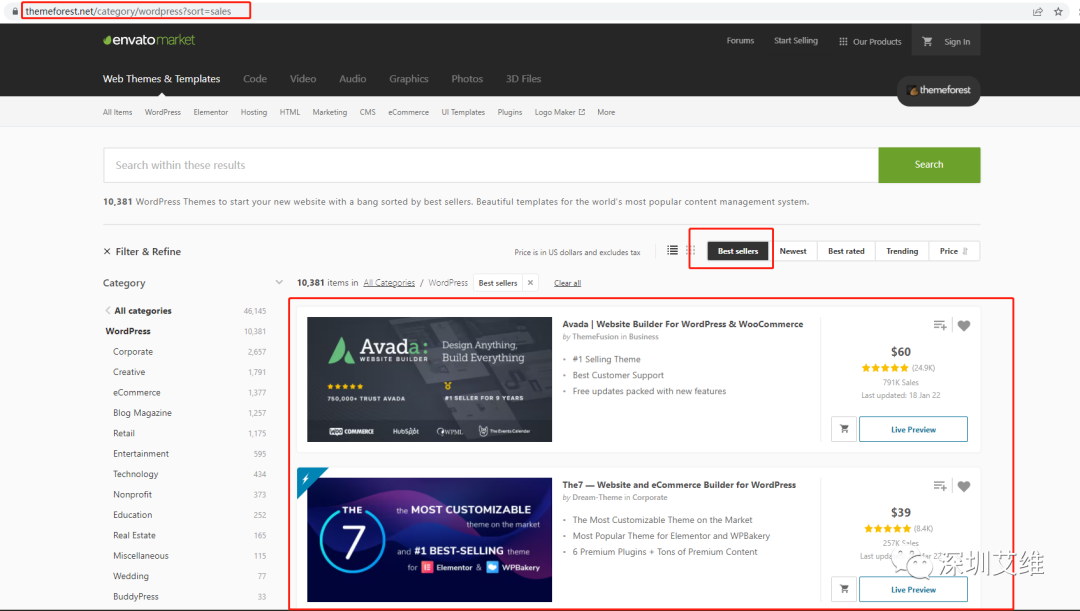Filter by Corporate category
This screenshot has width=1080, height=611.
point(133,351)
